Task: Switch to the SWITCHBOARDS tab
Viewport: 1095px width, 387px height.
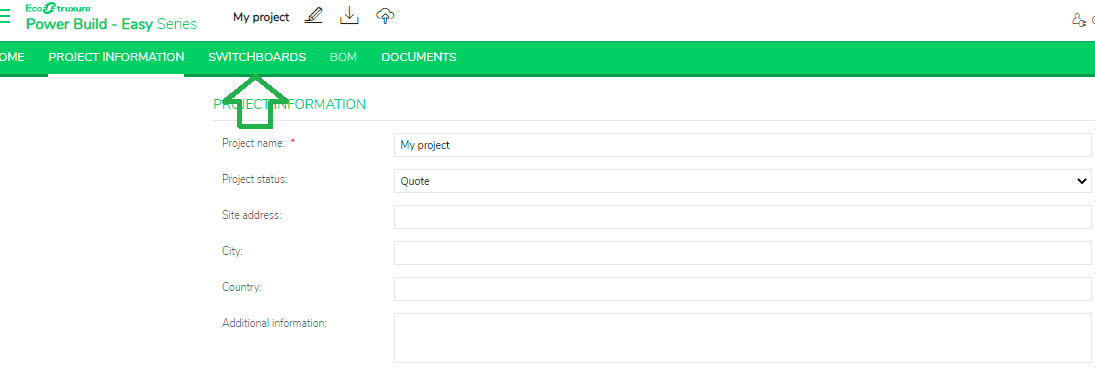Action: [x=257, y=57]
